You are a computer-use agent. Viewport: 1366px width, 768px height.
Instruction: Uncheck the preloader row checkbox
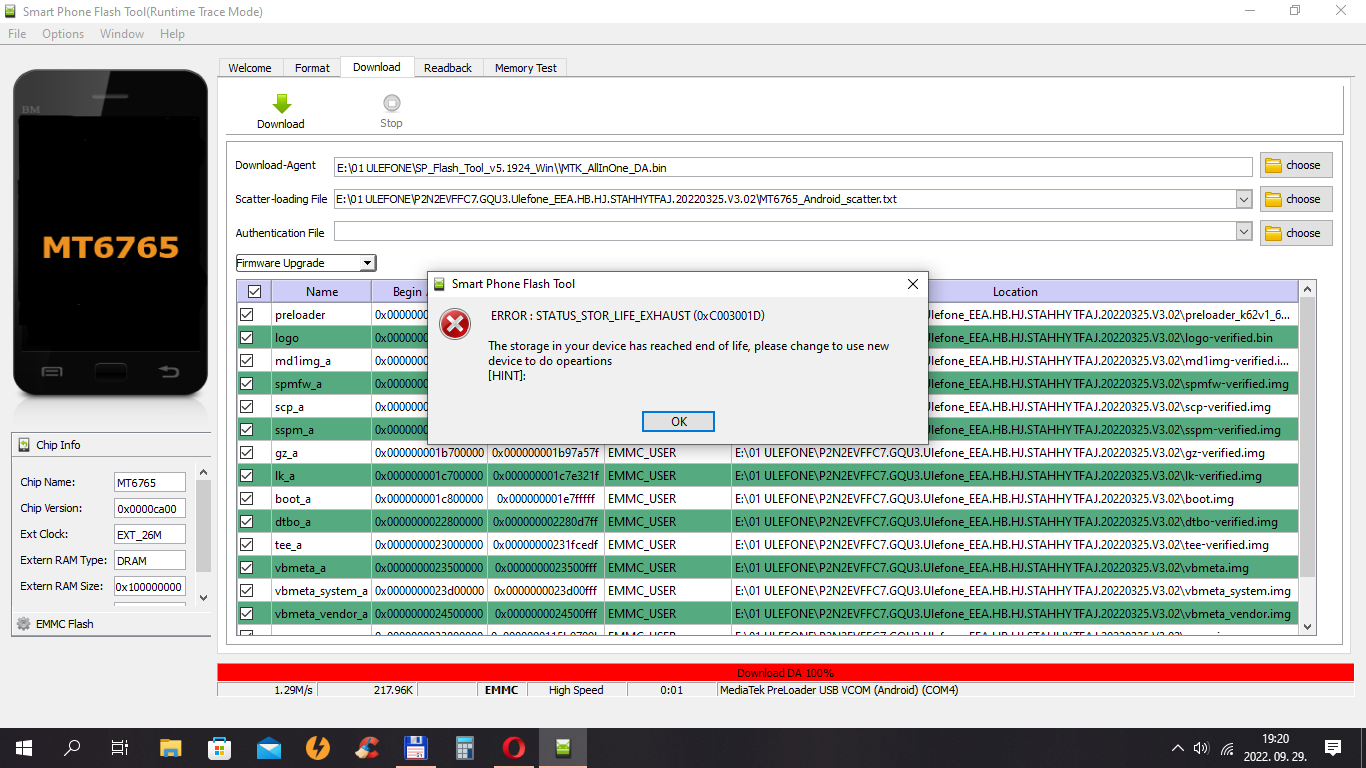pos(246,314)
